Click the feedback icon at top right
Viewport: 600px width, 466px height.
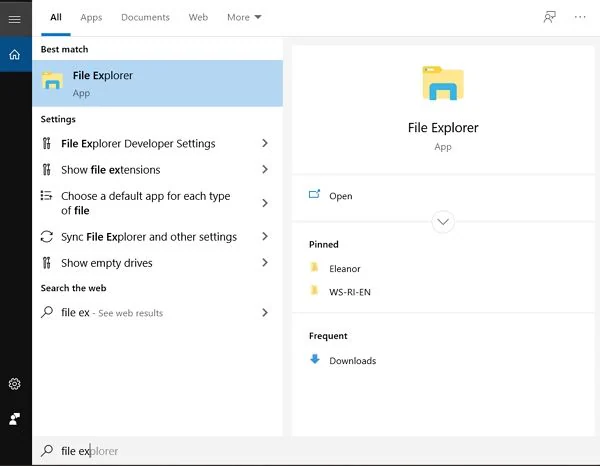[549, 17]
